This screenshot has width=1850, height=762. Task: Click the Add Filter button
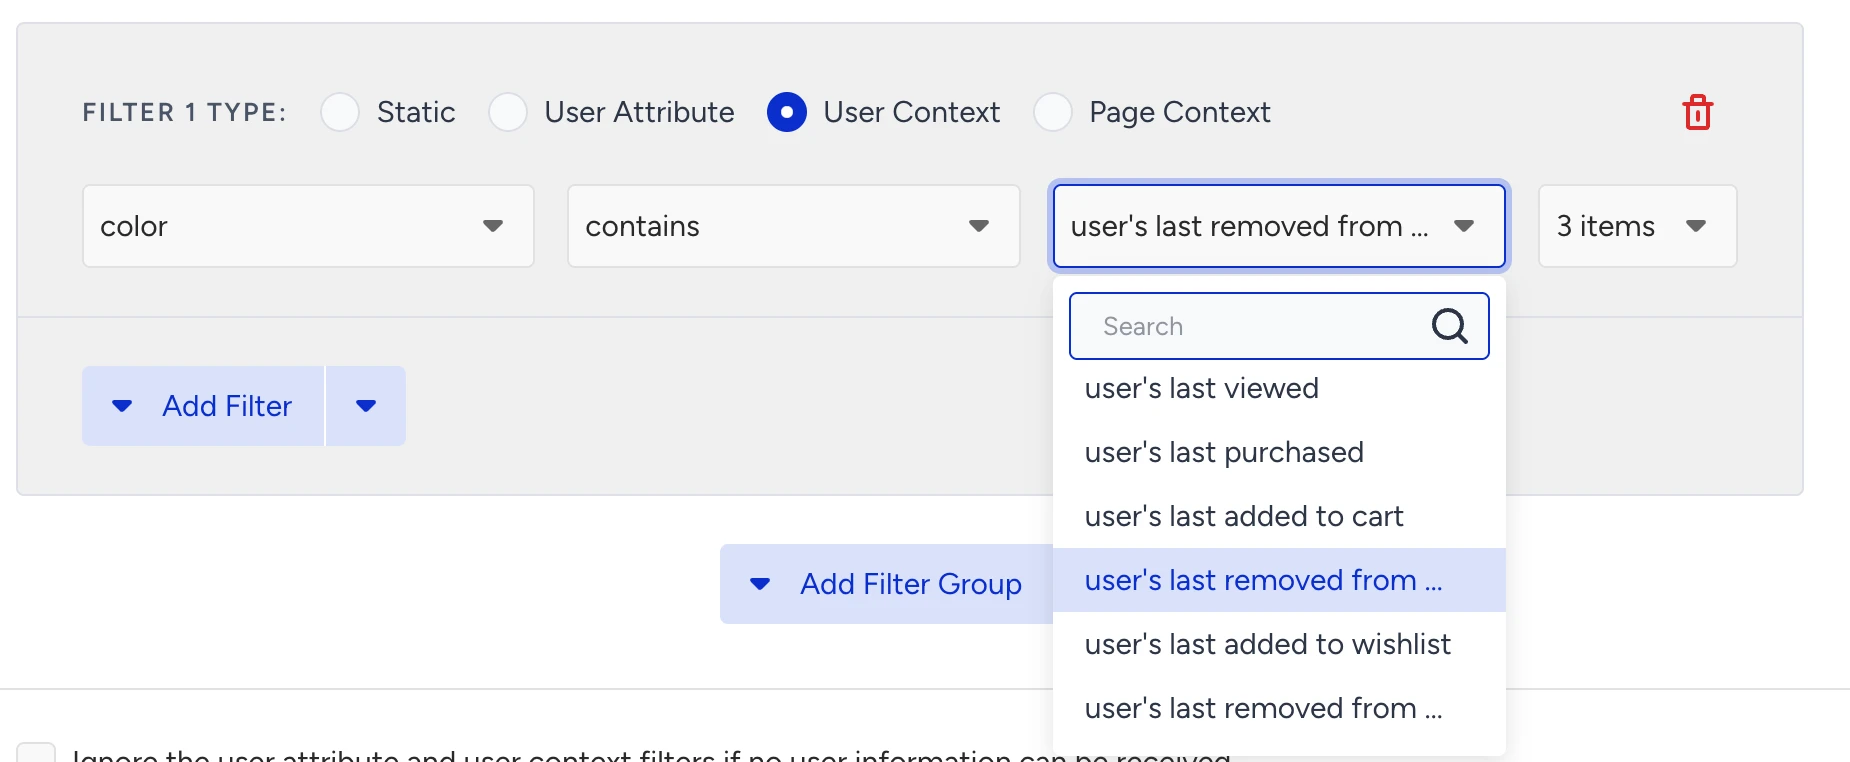click(203, 406)
